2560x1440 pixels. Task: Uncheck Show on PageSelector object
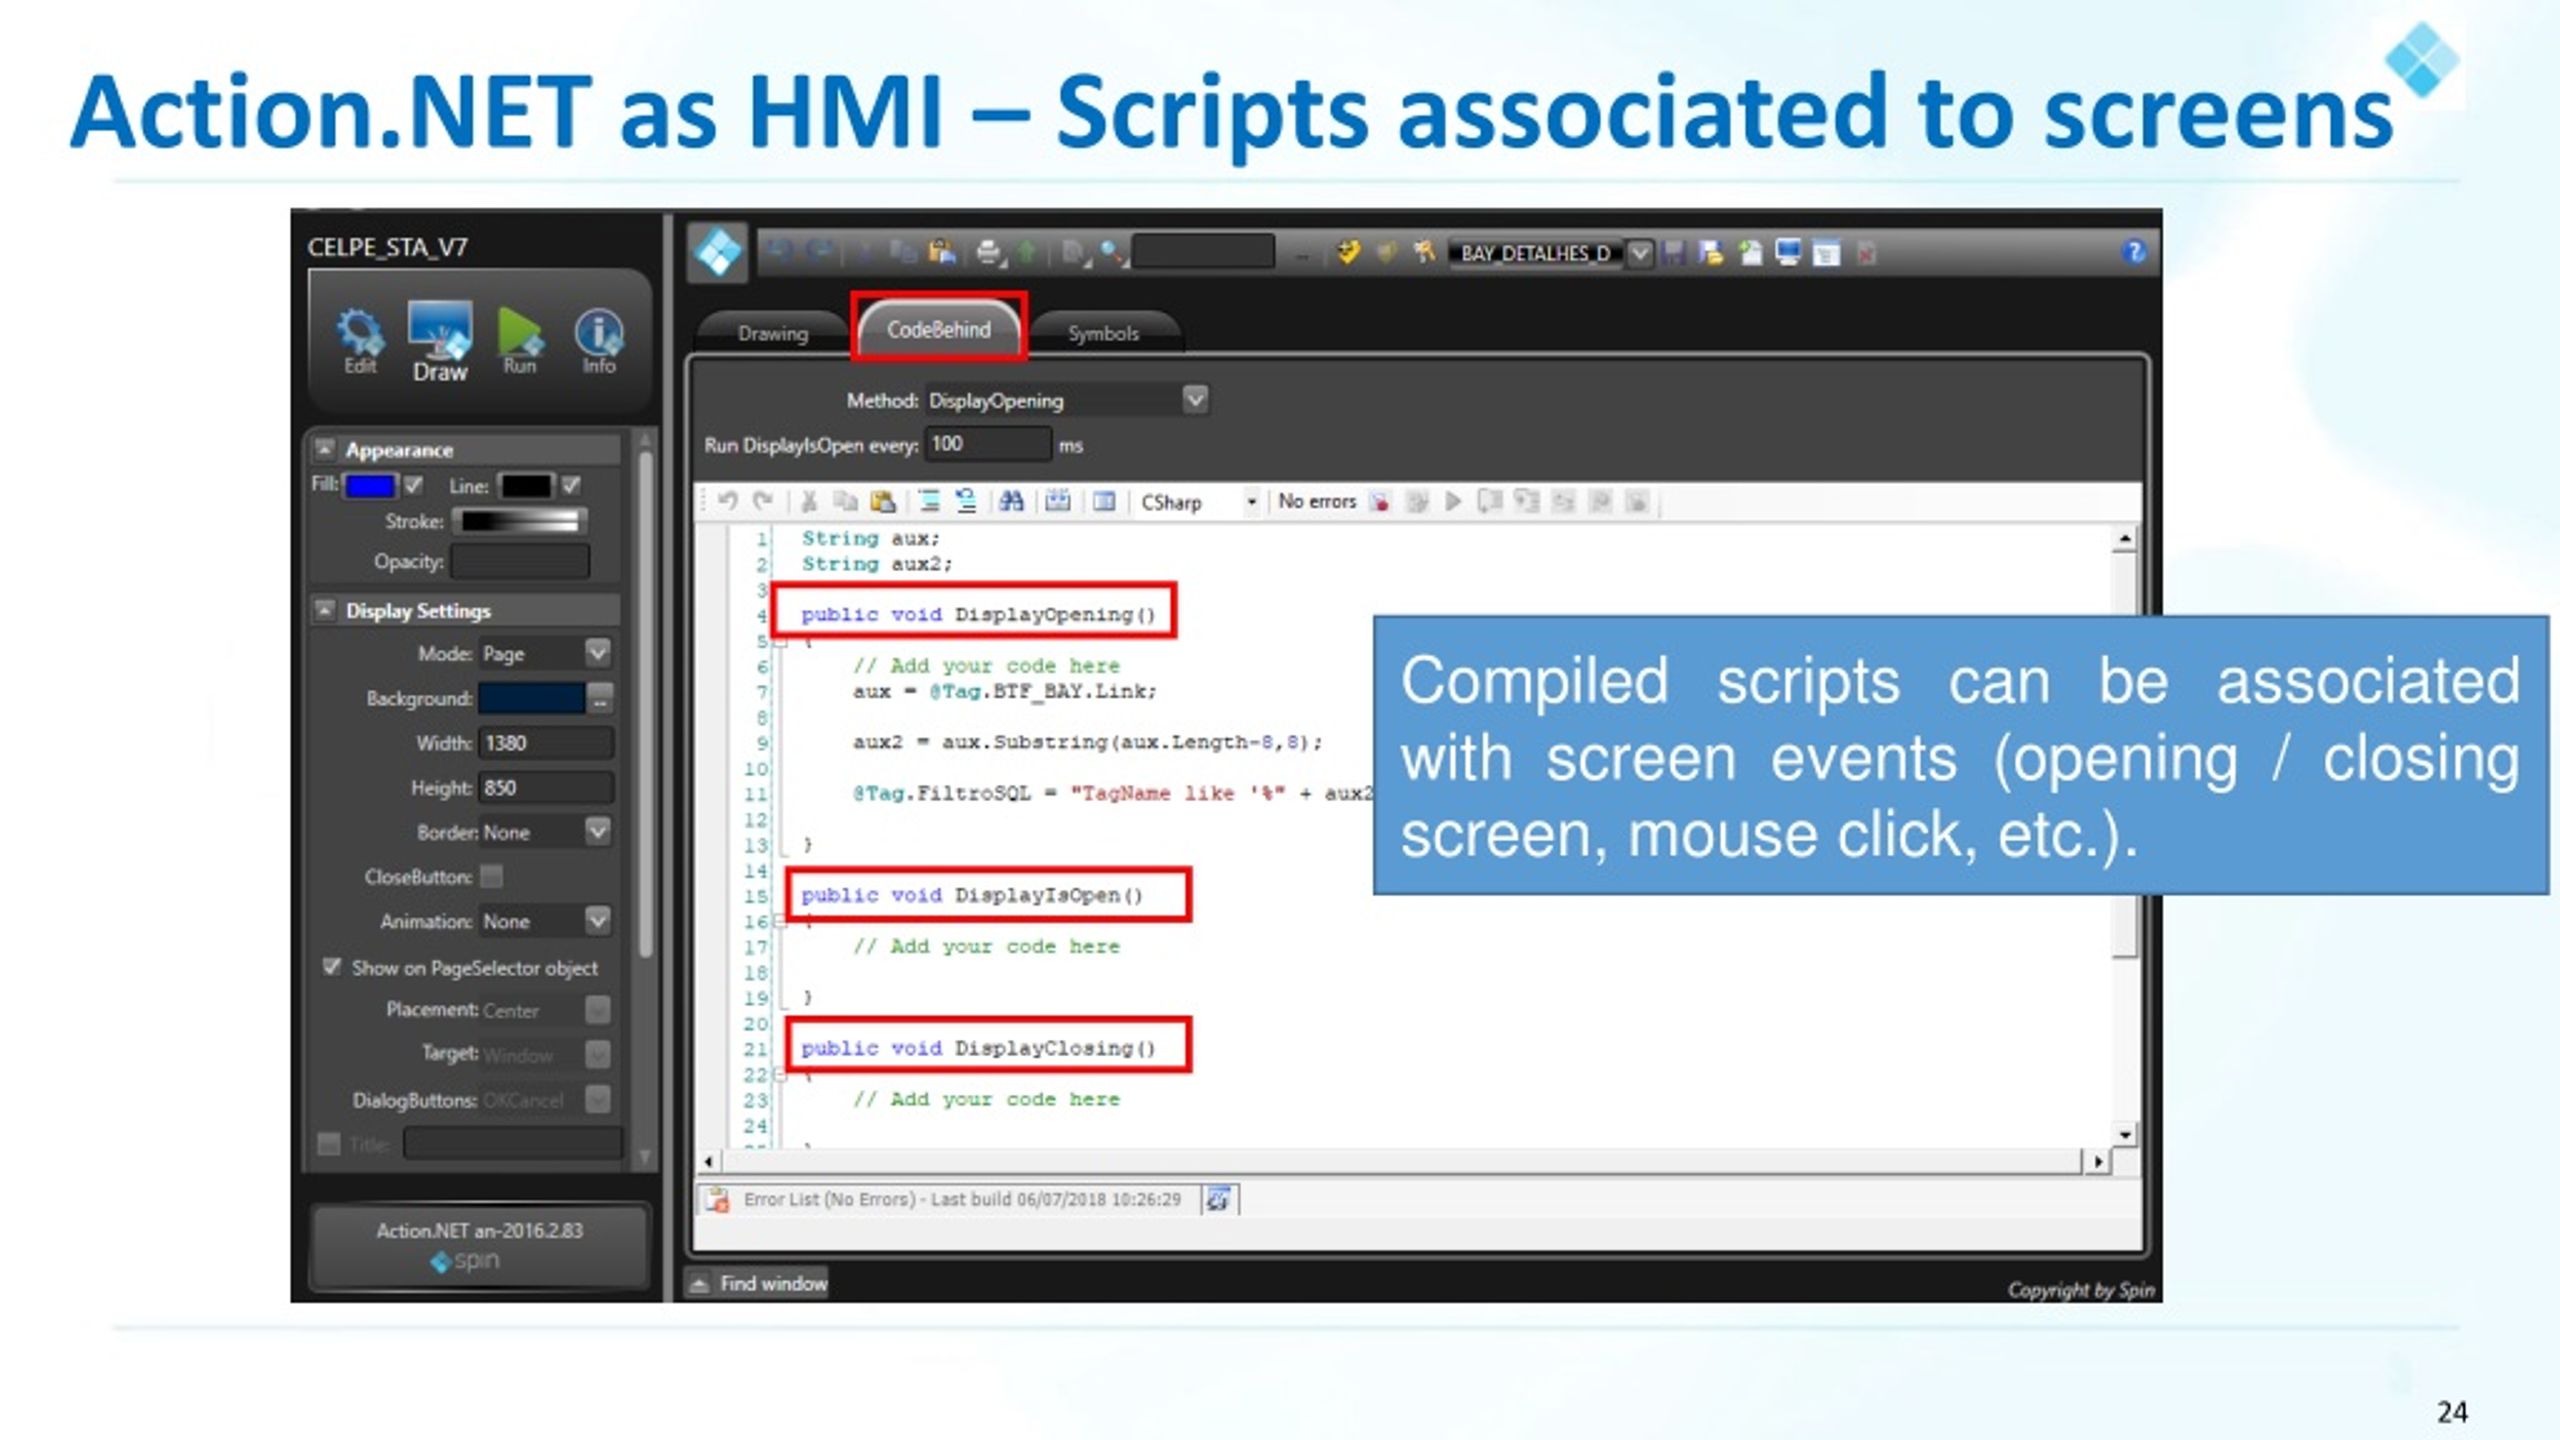(332, 967)
